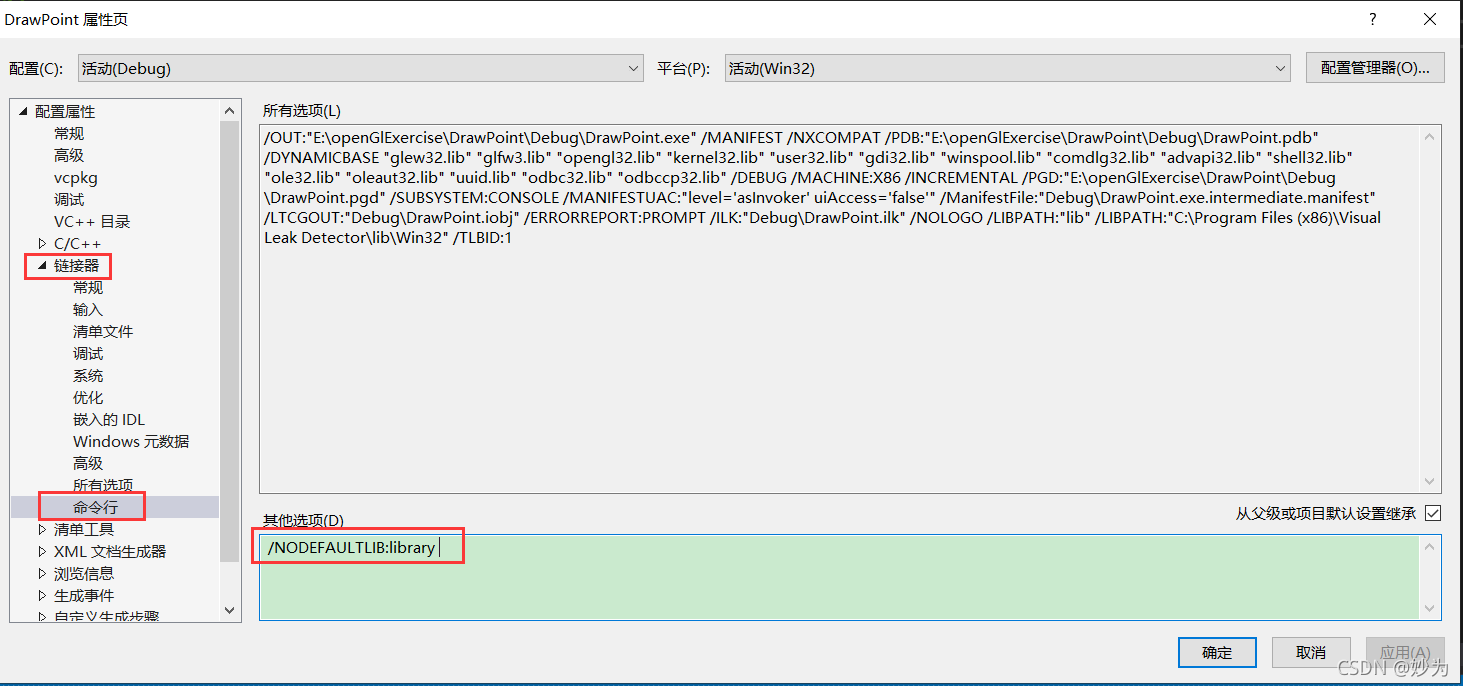
Task: Select 常规 under 链接器
Action: pos(88,287)
